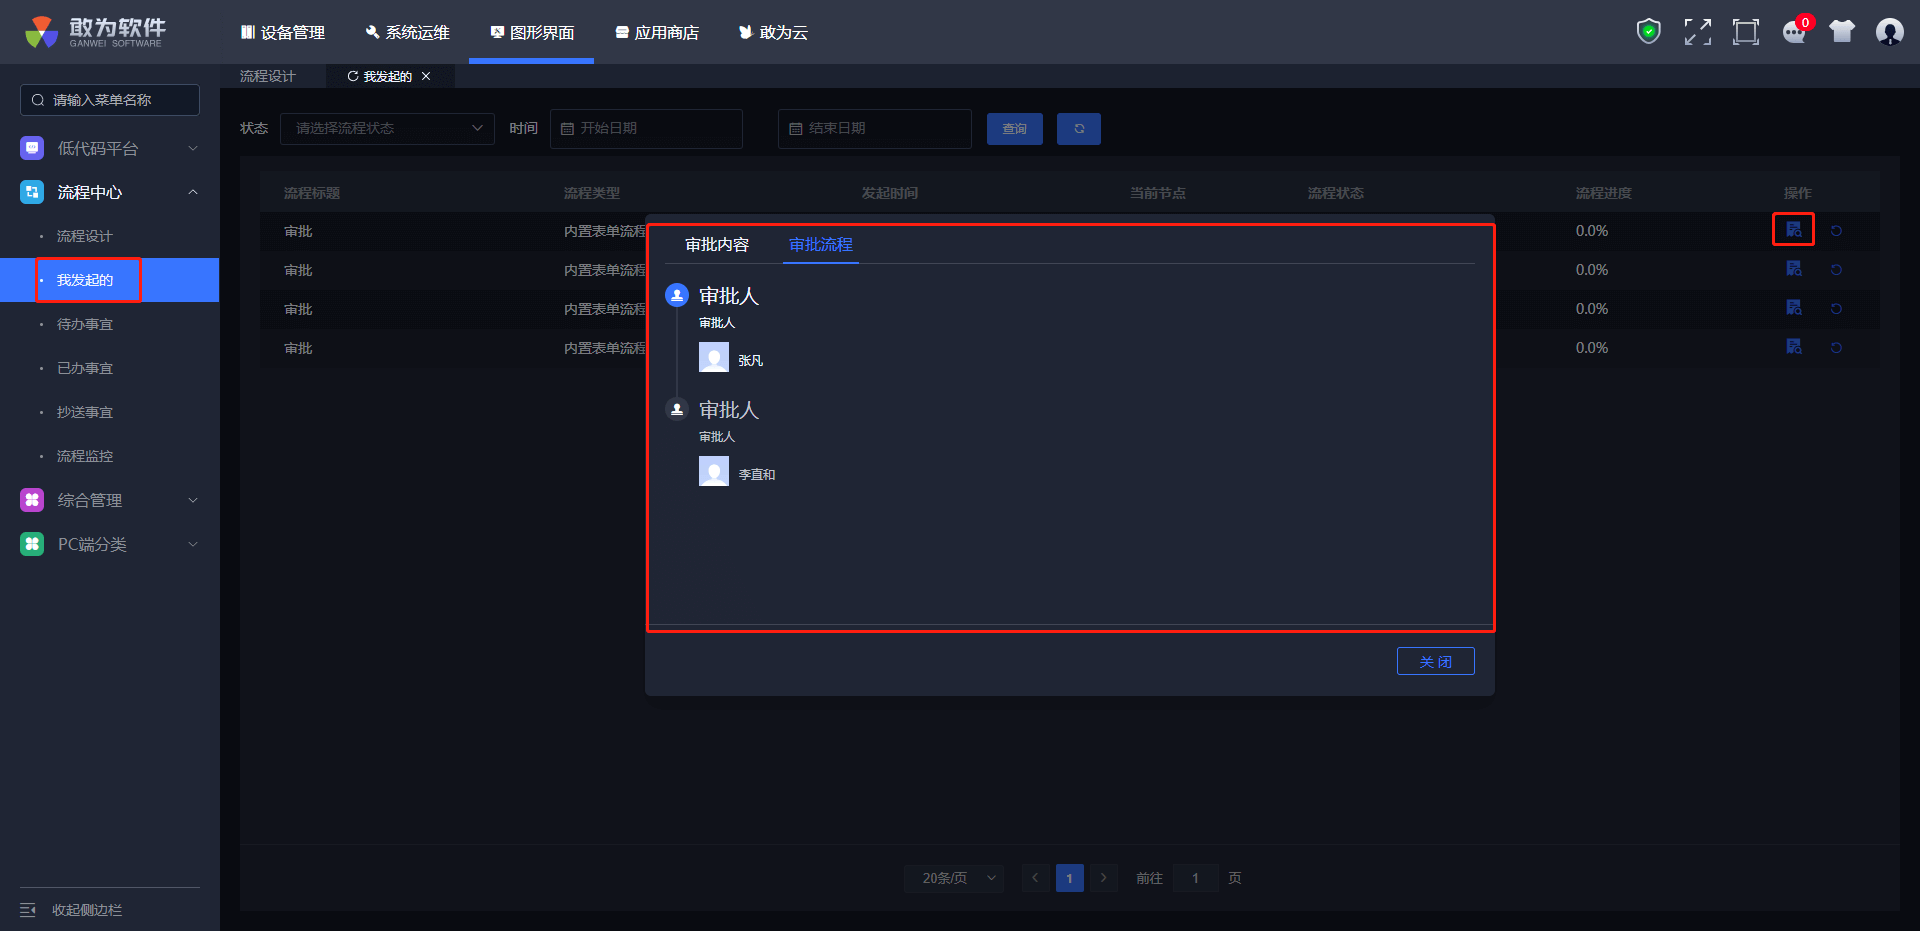Screen dimensions: 1920x931
Task: View details icon for first approval row
Action: [1794, 230]
